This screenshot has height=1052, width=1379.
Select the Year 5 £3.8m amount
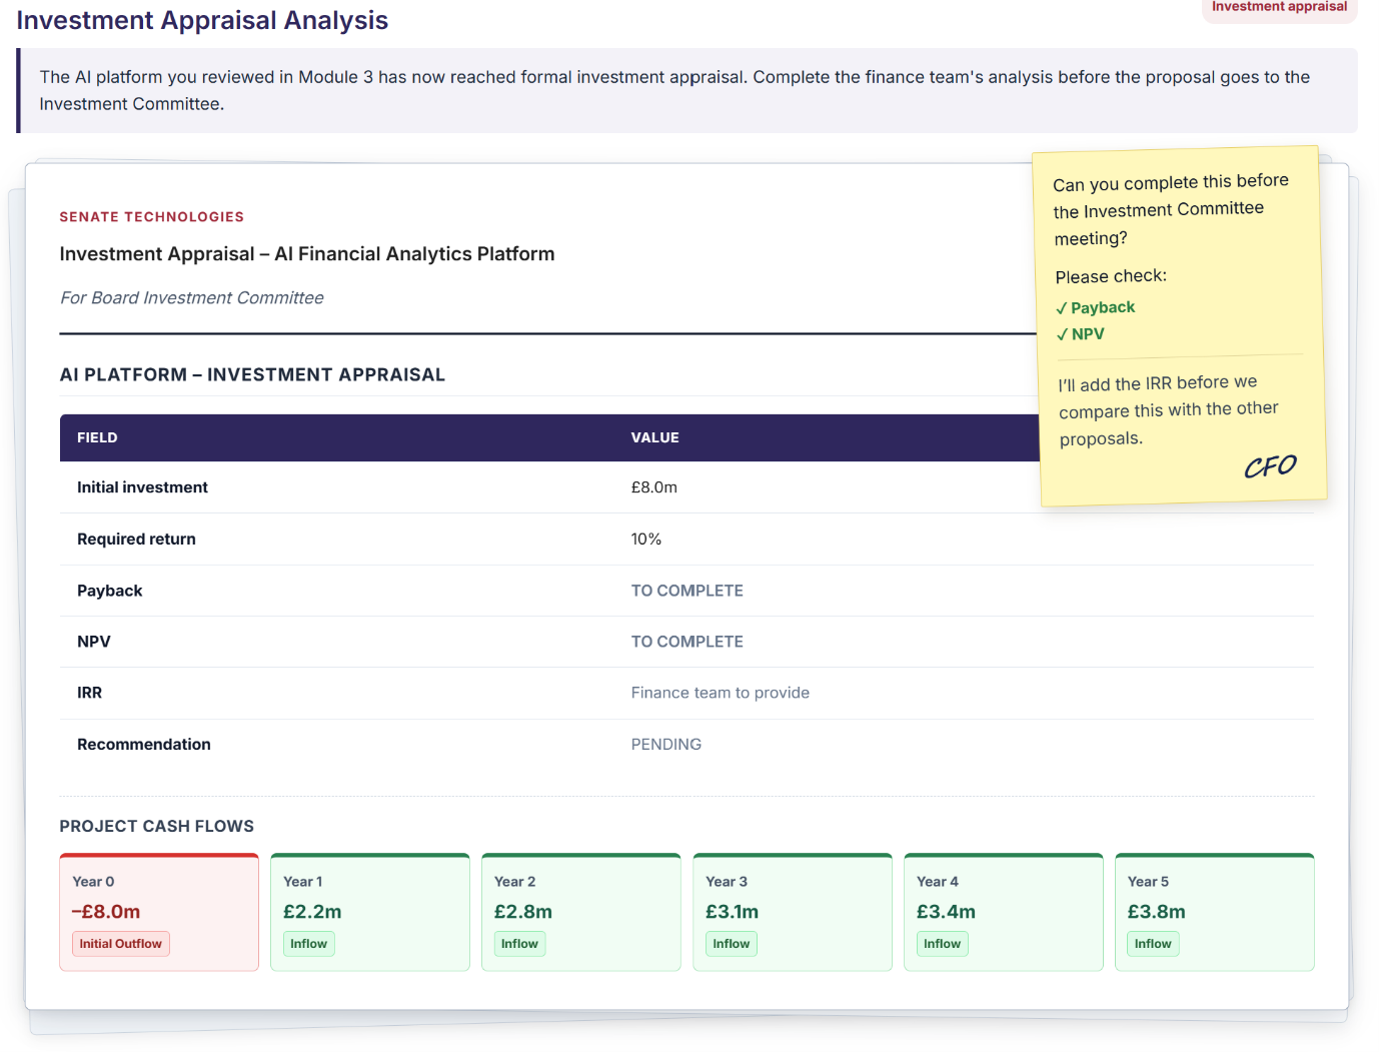tap(1156, 912)
